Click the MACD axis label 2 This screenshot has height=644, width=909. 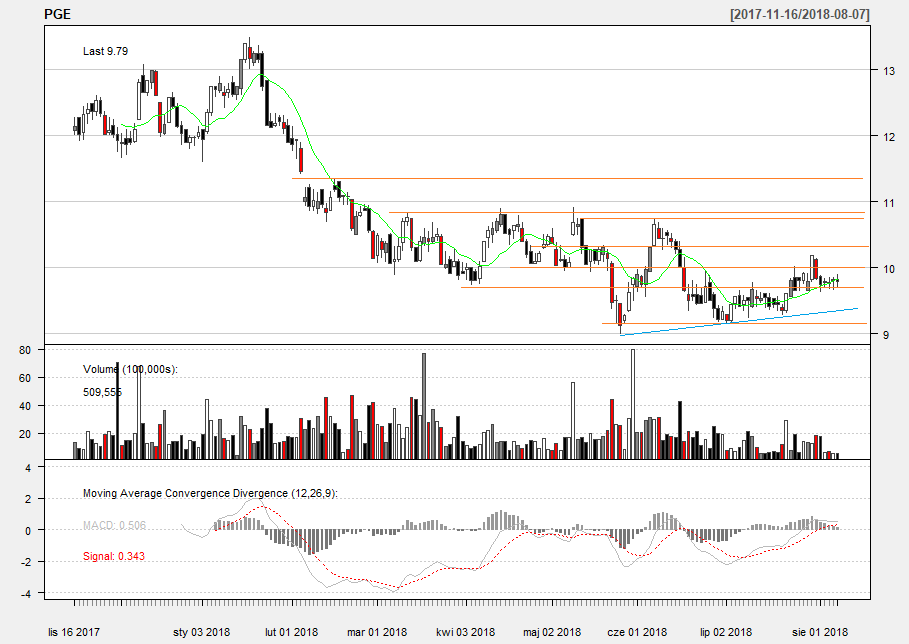(28, 499)
